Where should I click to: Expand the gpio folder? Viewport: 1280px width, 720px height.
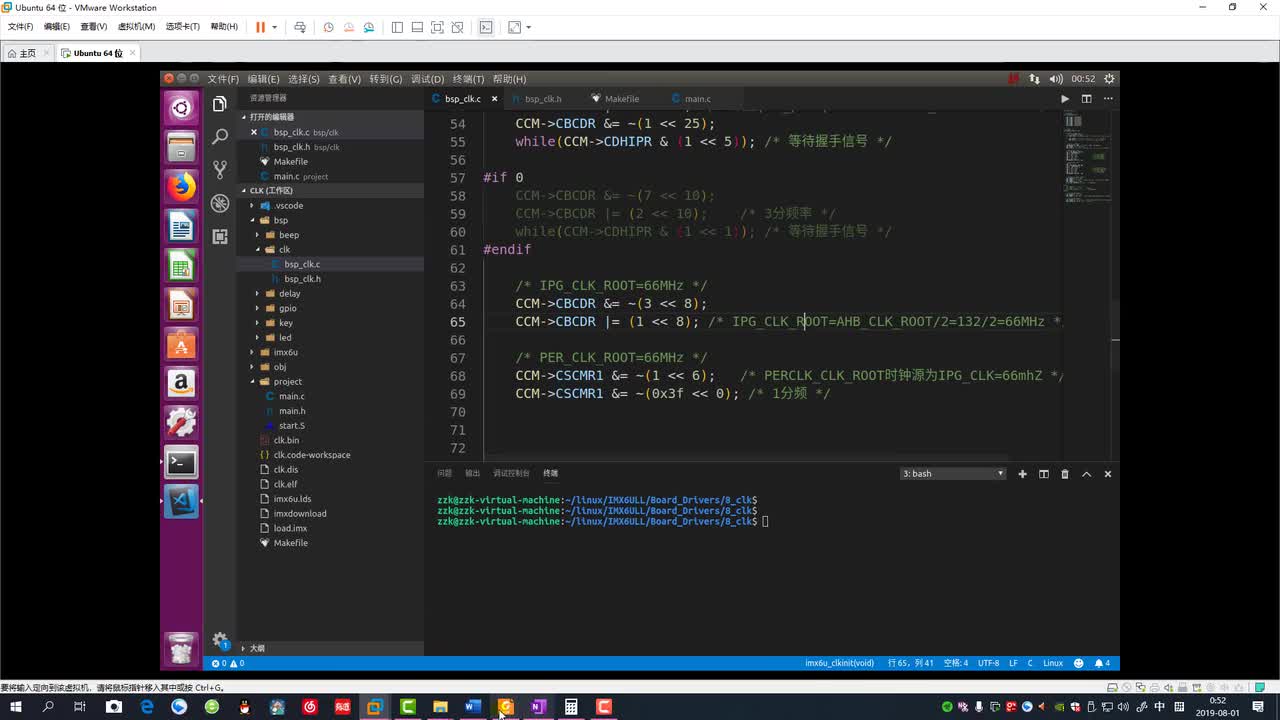coord(287,308)
